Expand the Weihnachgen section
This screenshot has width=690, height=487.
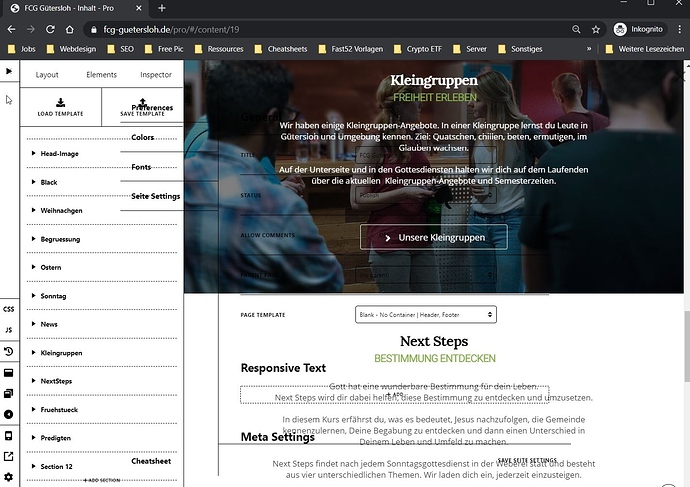click(x=62, y=211)
